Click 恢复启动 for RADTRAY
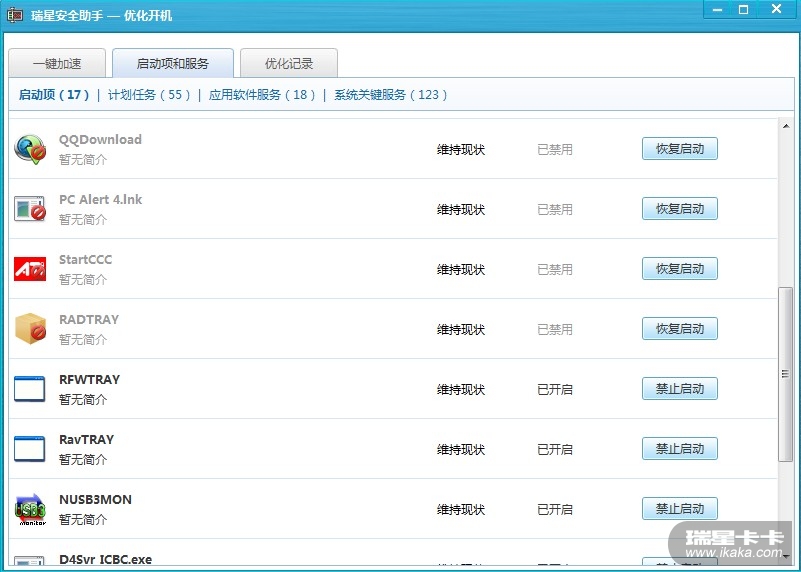The width and height of the screenshot is (801, 572). [x=679, y=328]
